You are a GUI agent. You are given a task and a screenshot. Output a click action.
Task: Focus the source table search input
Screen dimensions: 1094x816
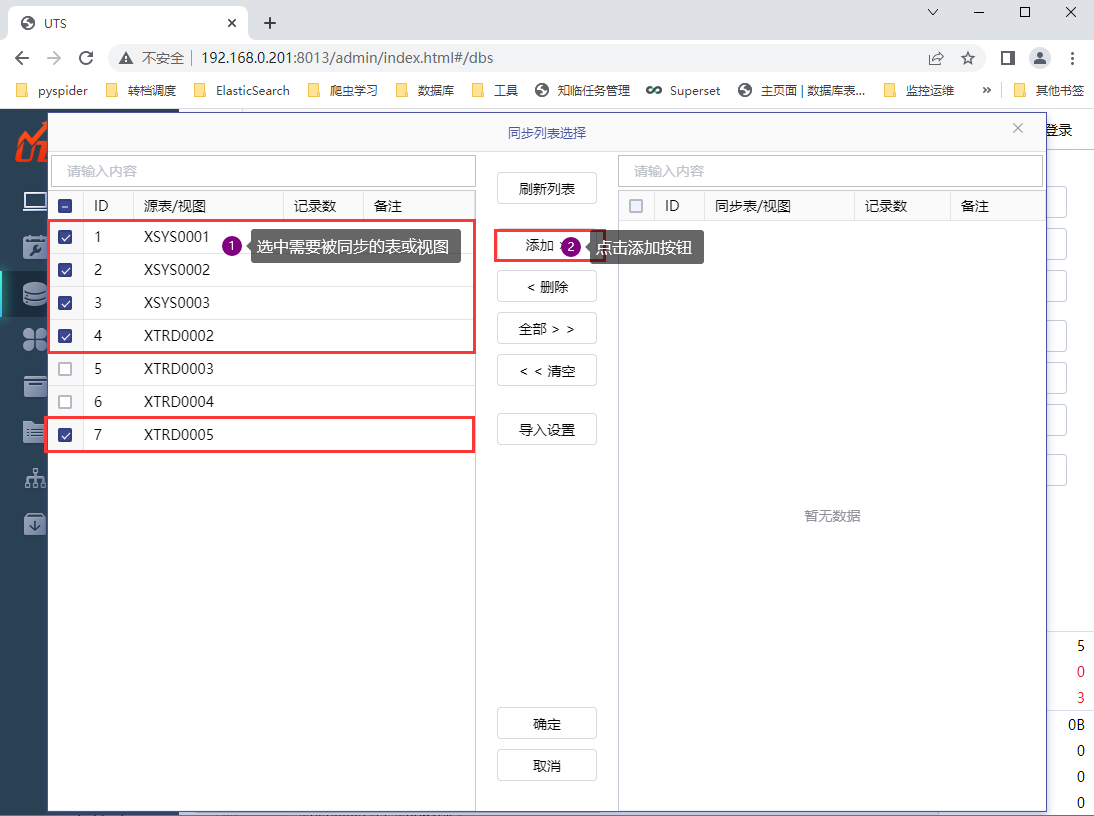click(x=263, y=171)
